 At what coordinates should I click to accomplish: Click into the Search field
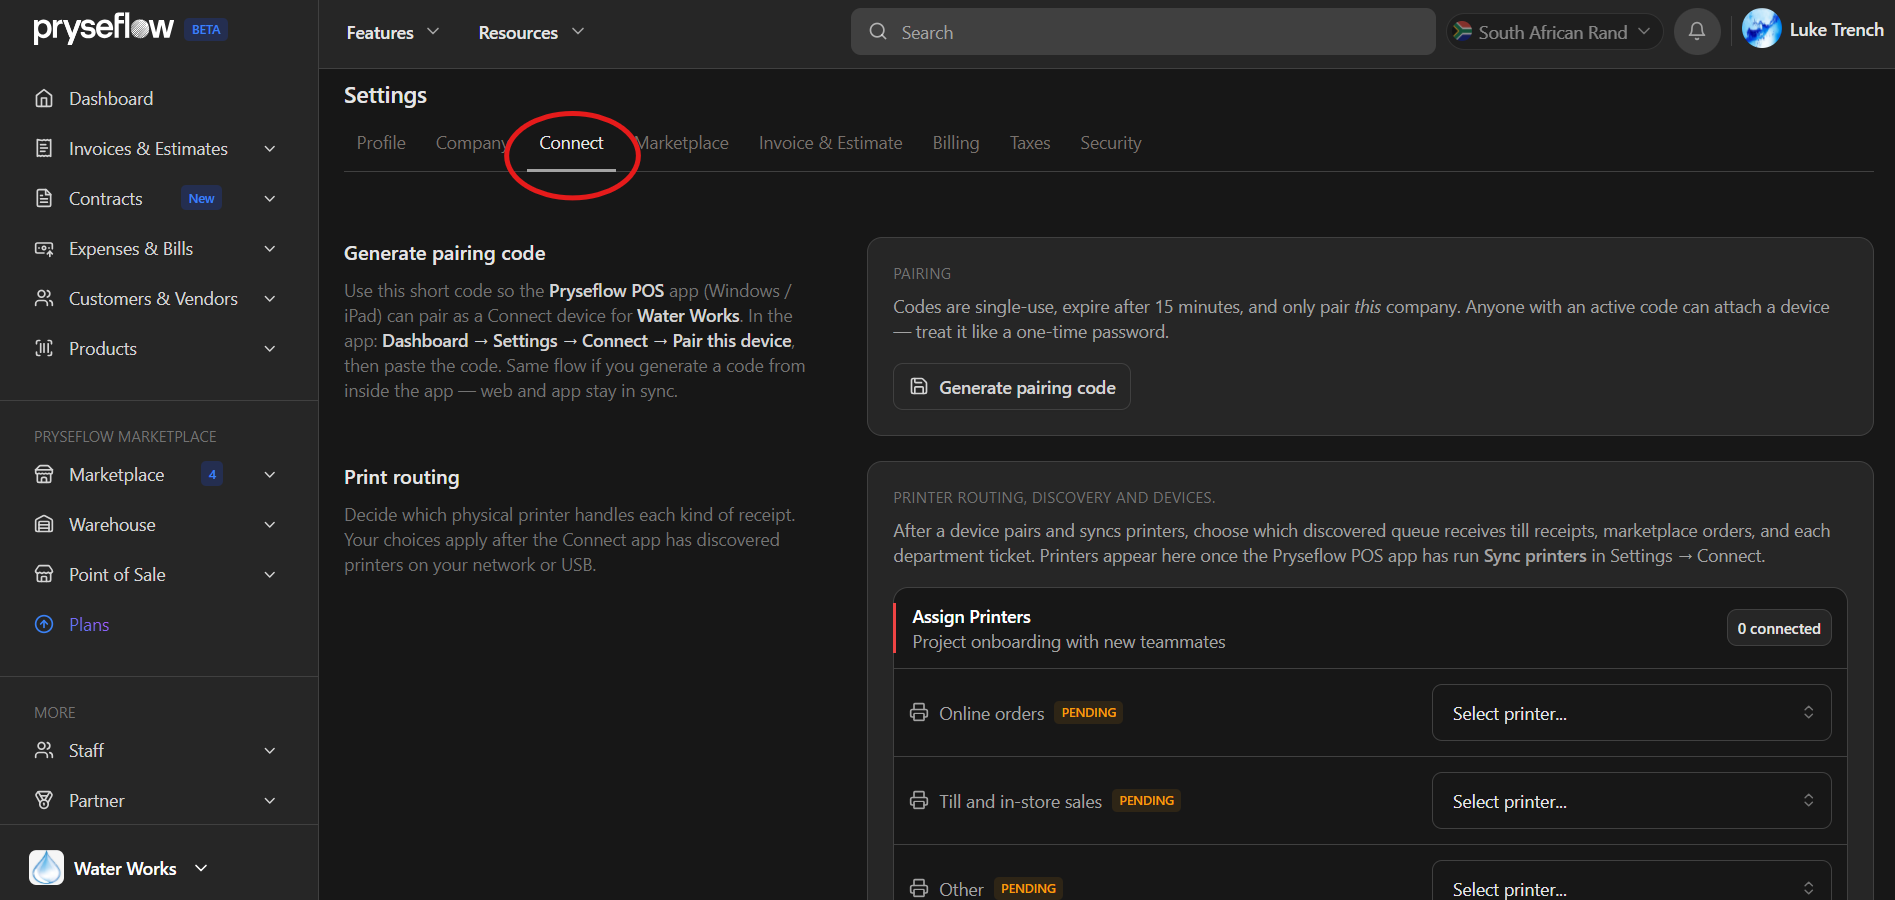(1143, 32)
